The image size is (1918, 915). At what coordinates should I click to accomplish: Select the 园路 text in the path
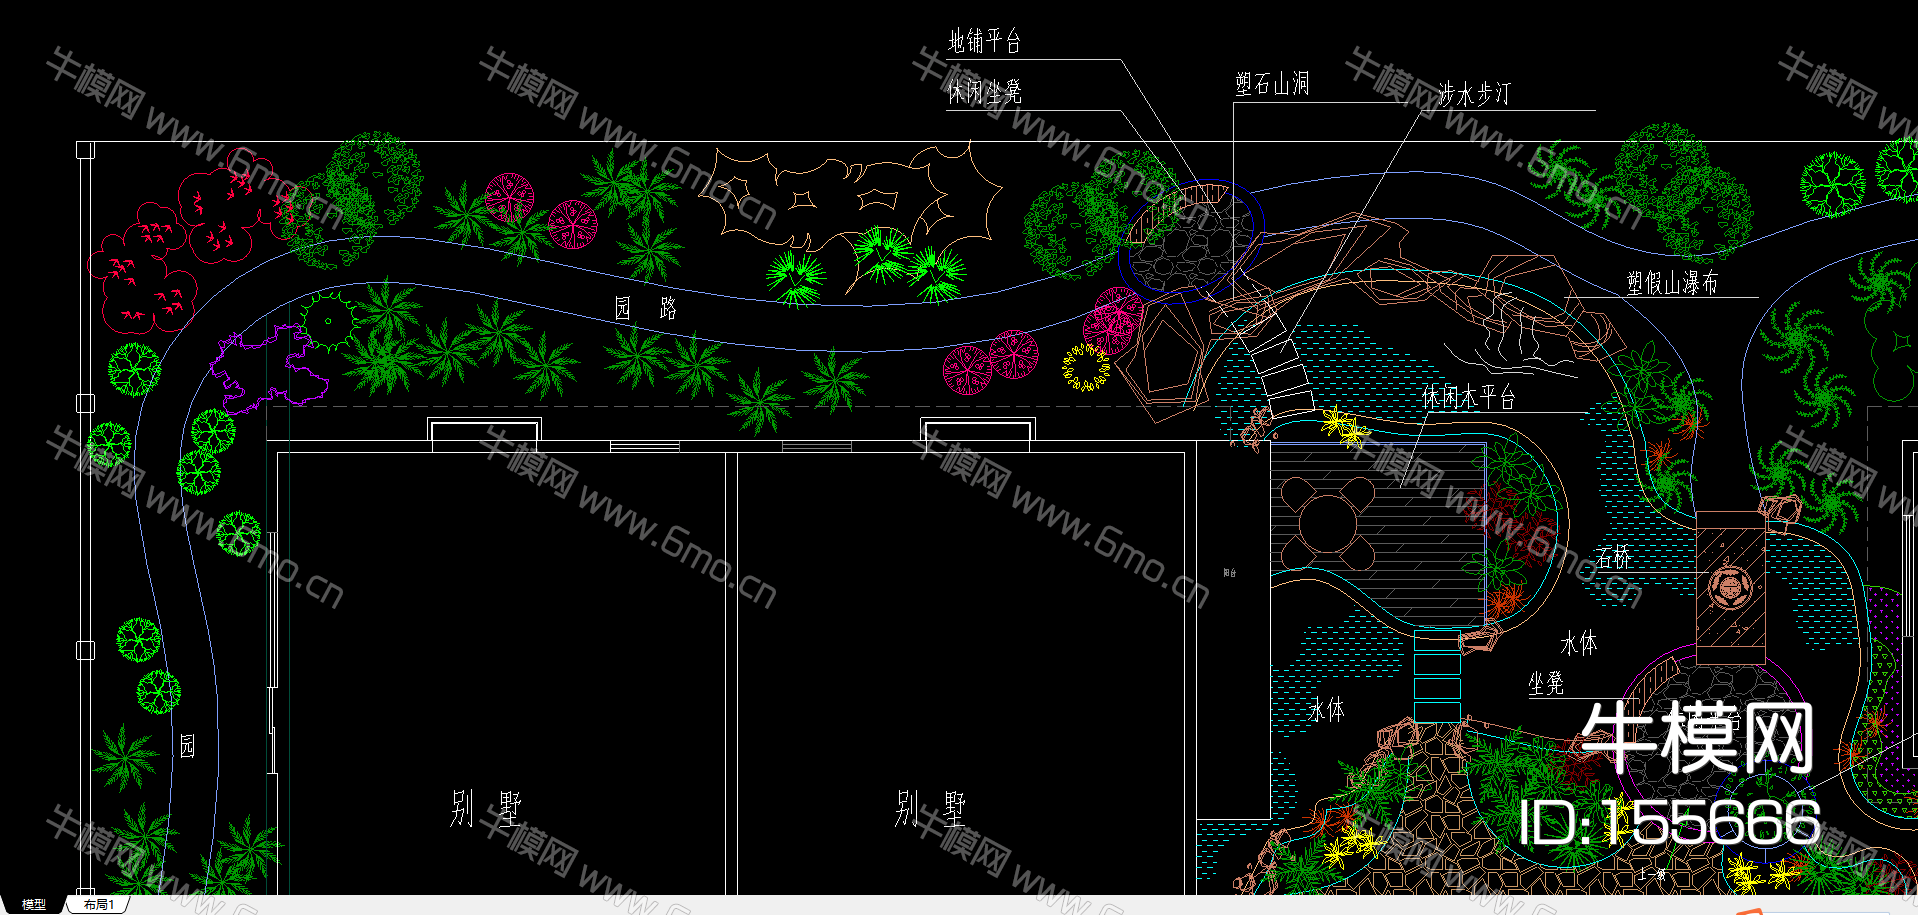[x=646, y=308]
